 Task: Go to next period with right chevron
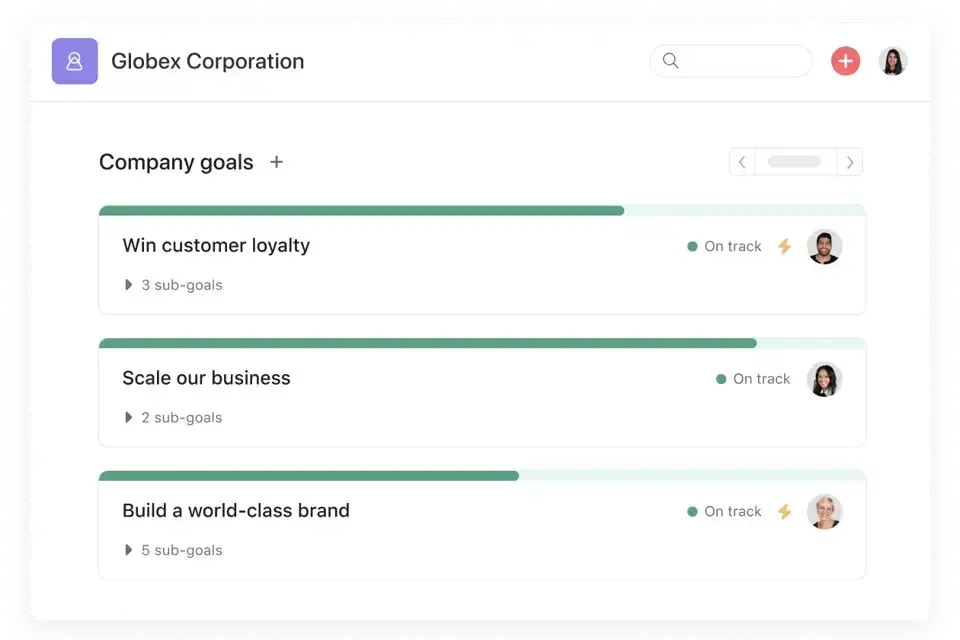point(850,162)
